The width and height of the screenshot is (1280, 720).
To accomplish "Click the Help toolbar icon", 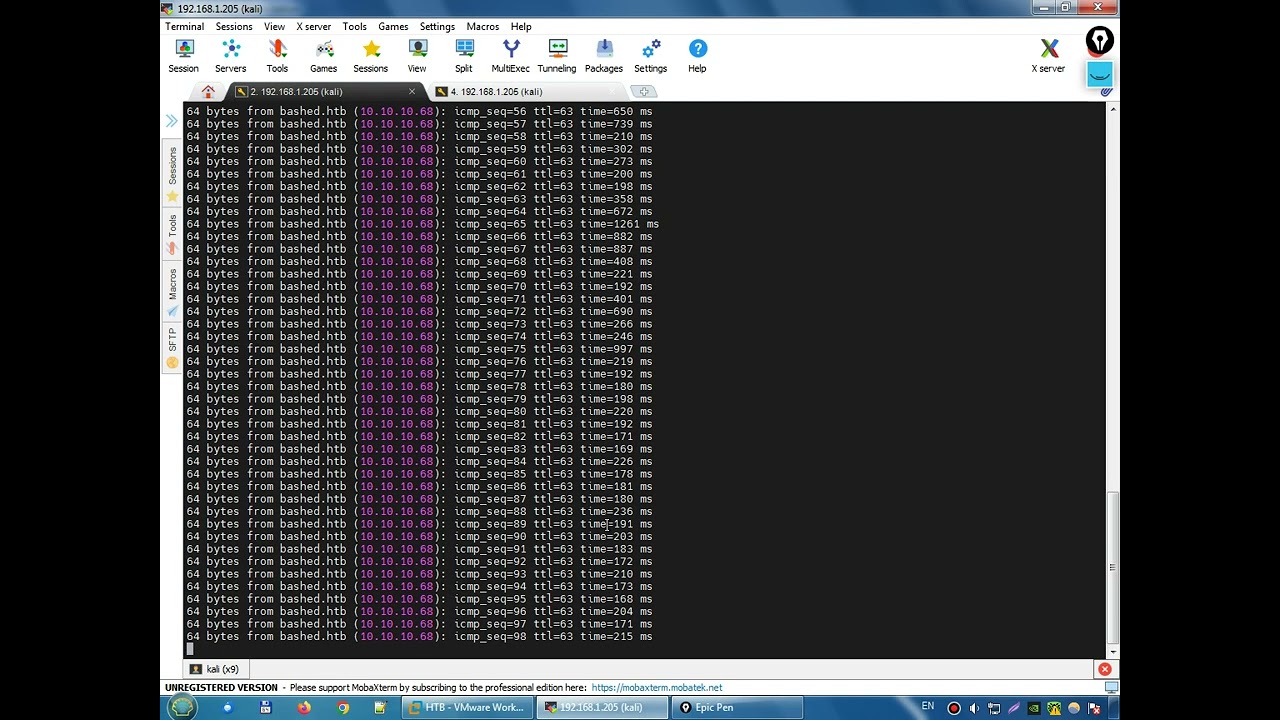I will 698,56.
